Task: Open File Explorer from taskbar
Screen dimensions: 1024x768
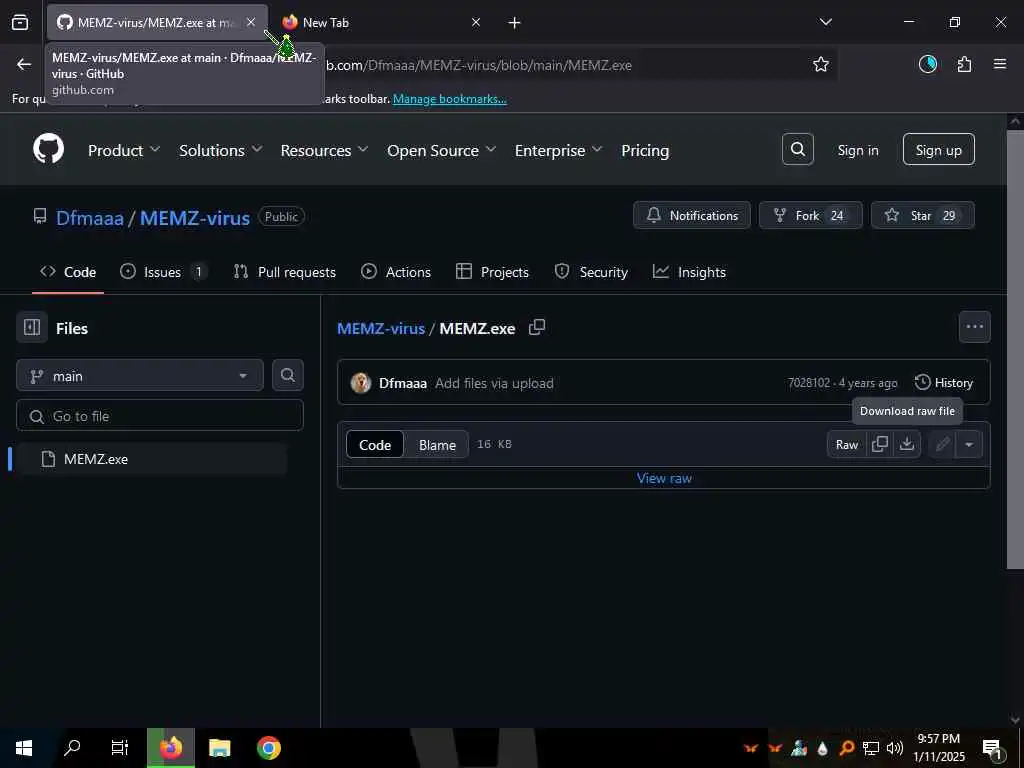Action: [x=219, y=748]
